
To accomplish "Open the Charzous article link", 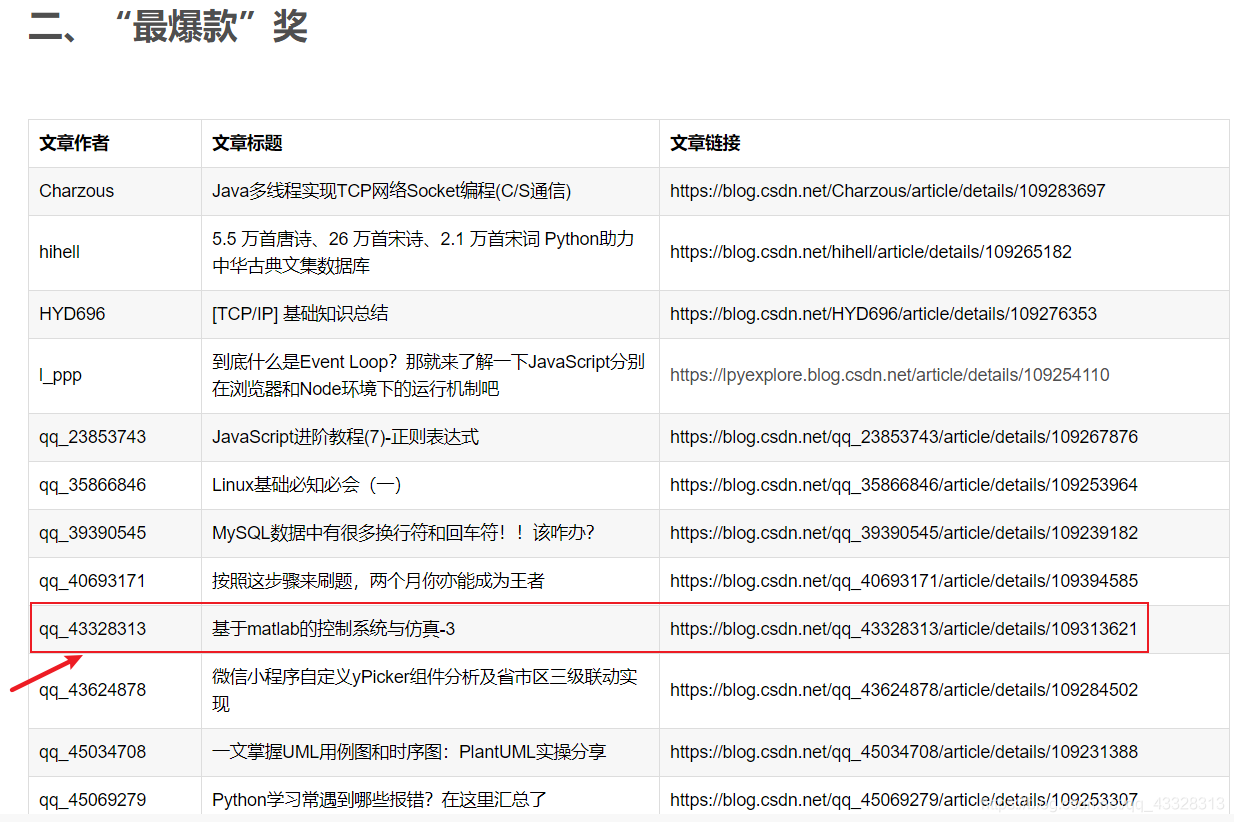I will 888,191.
